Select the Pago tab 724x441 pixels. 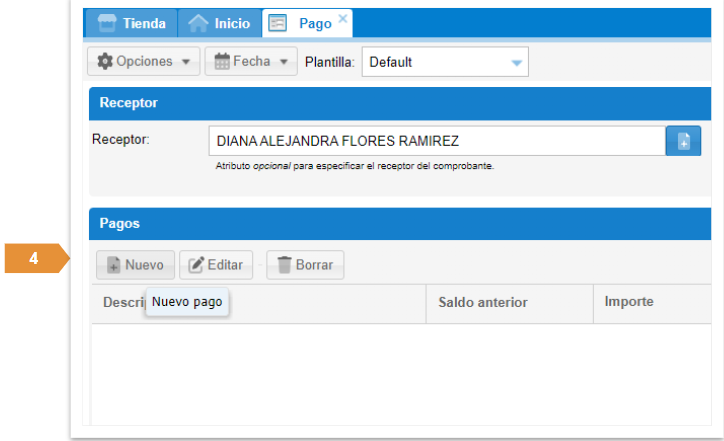[x=306, y=23]
